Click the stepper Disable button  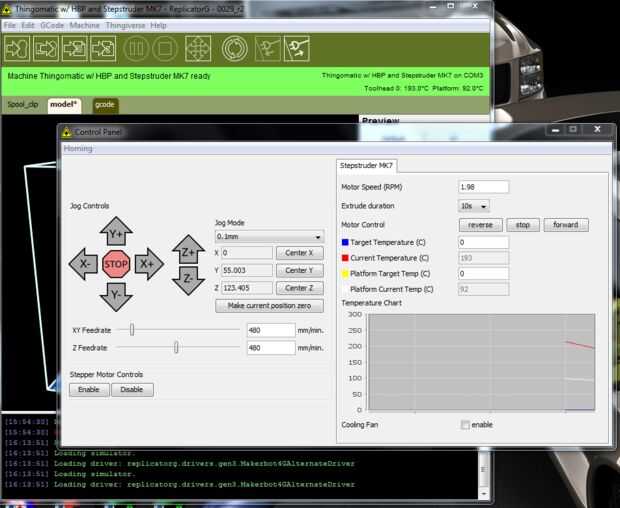coord(132,390)
